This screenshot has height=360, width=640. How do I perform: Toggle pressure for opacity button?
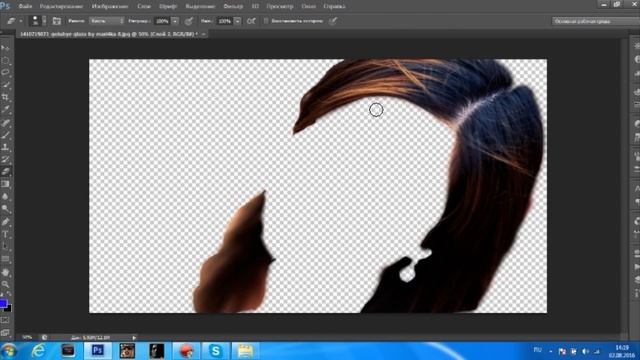pyautogui.click(x=189, y=21)
